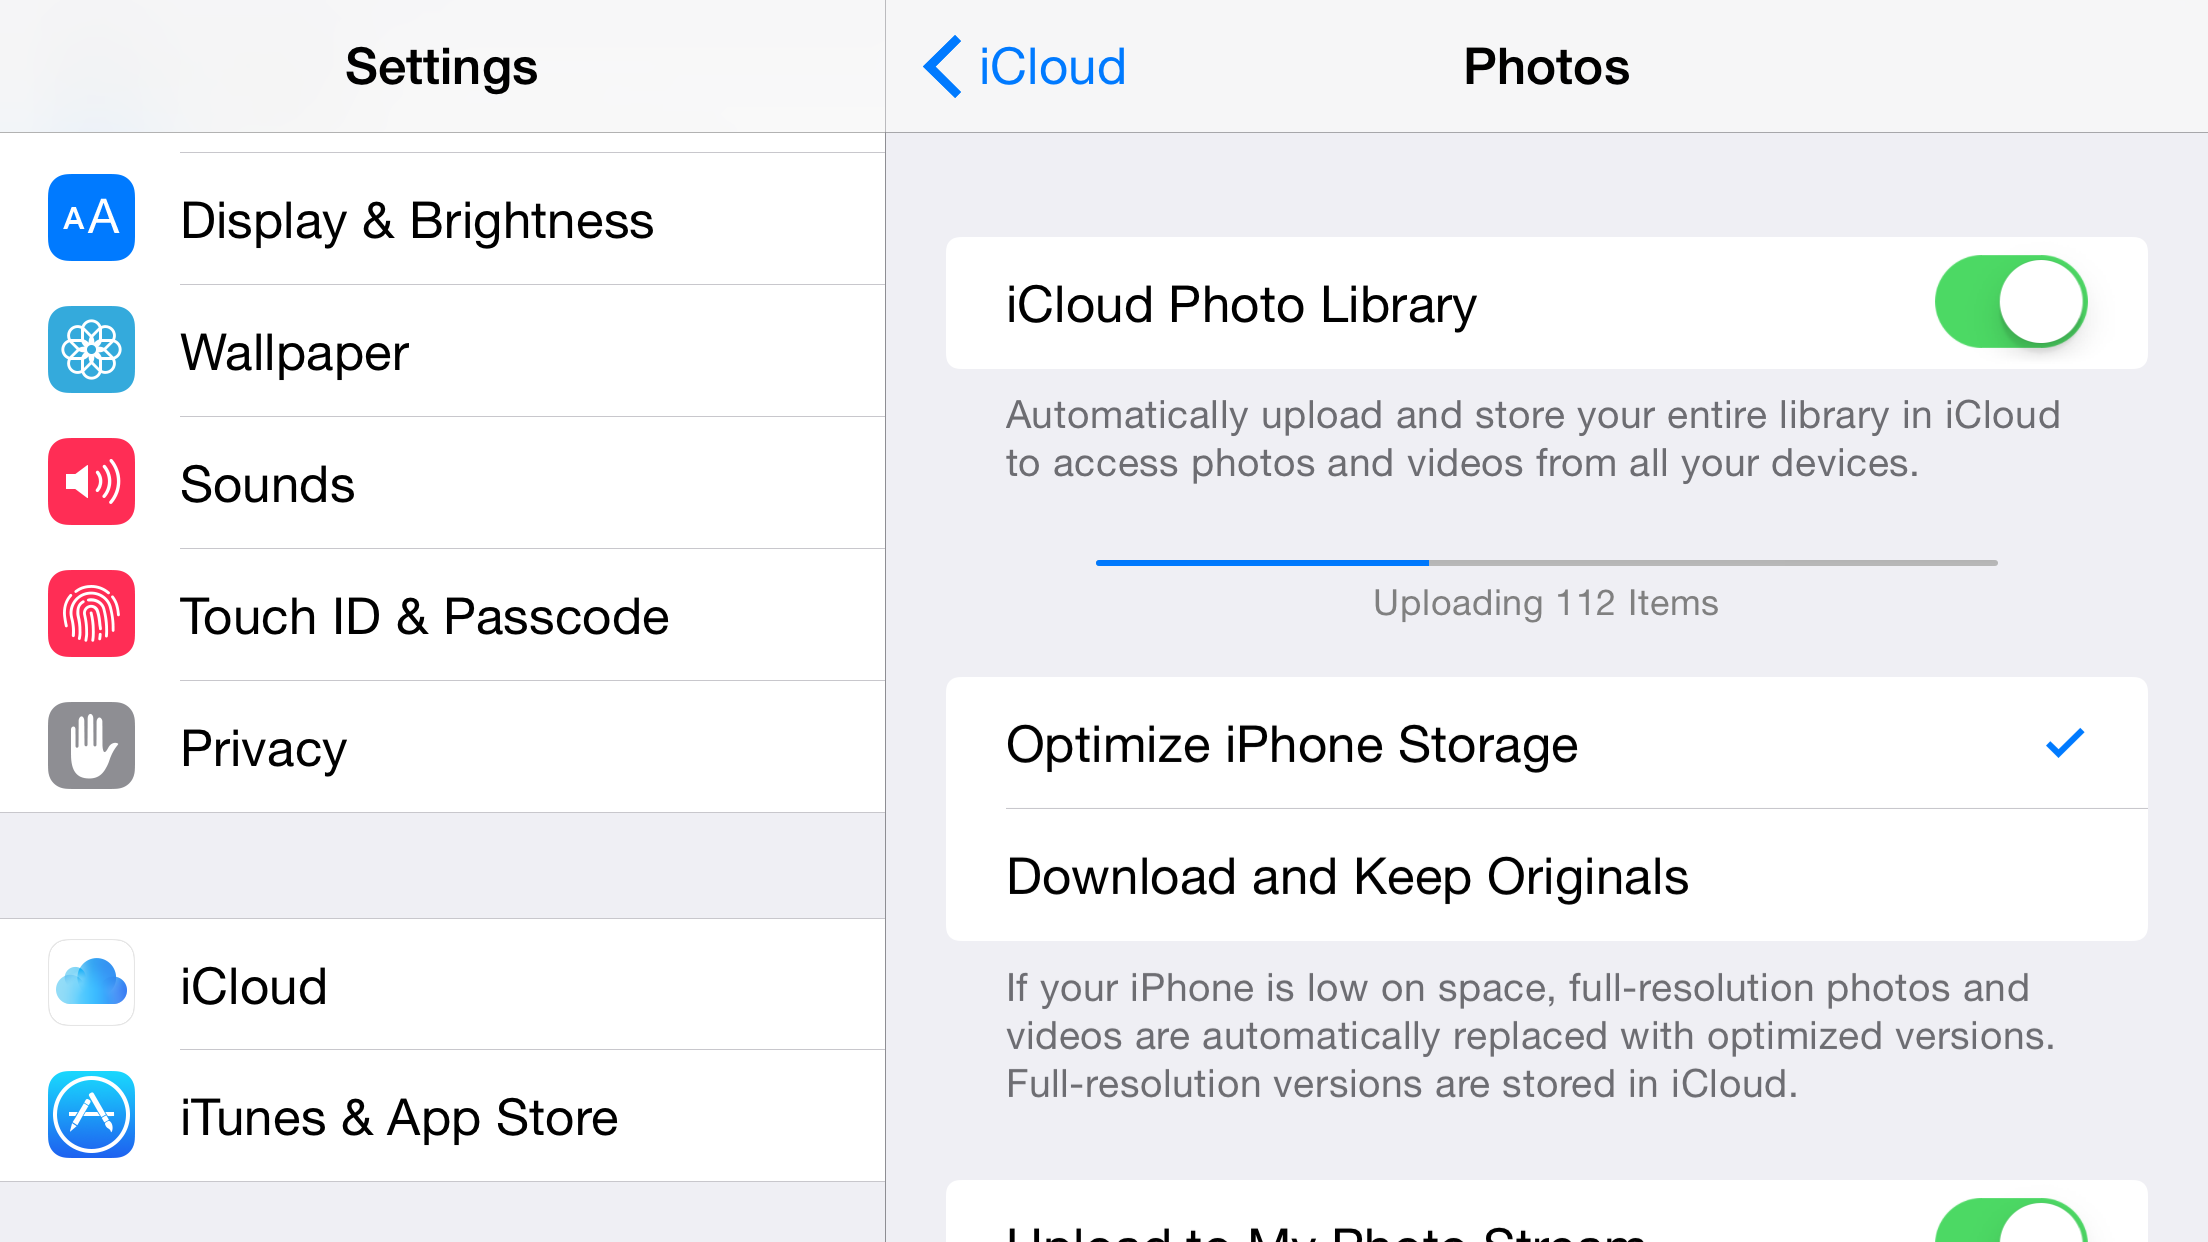The height and width of the screenshot is (1242, 2208).
Task: Click the Privacy hand icon
Action: click(90, 746)
